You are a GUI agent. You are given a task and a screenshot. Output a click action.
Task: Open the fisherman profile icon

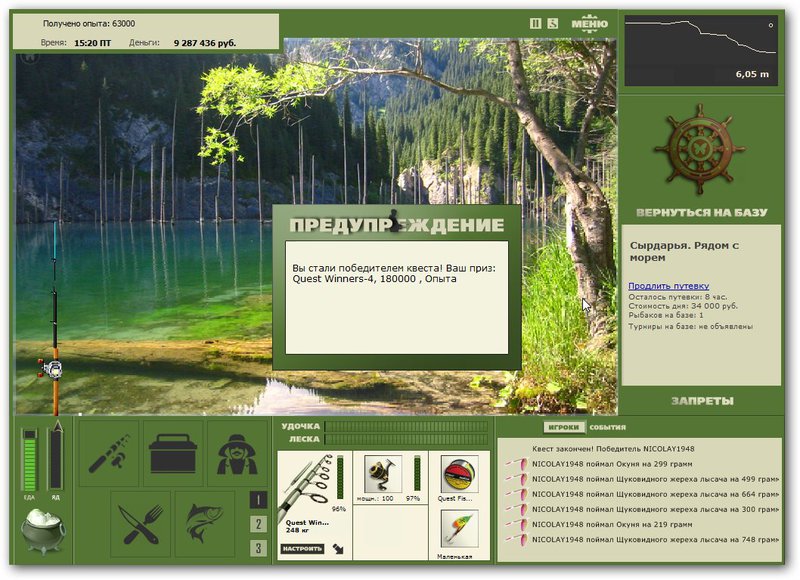coord(237,453)
